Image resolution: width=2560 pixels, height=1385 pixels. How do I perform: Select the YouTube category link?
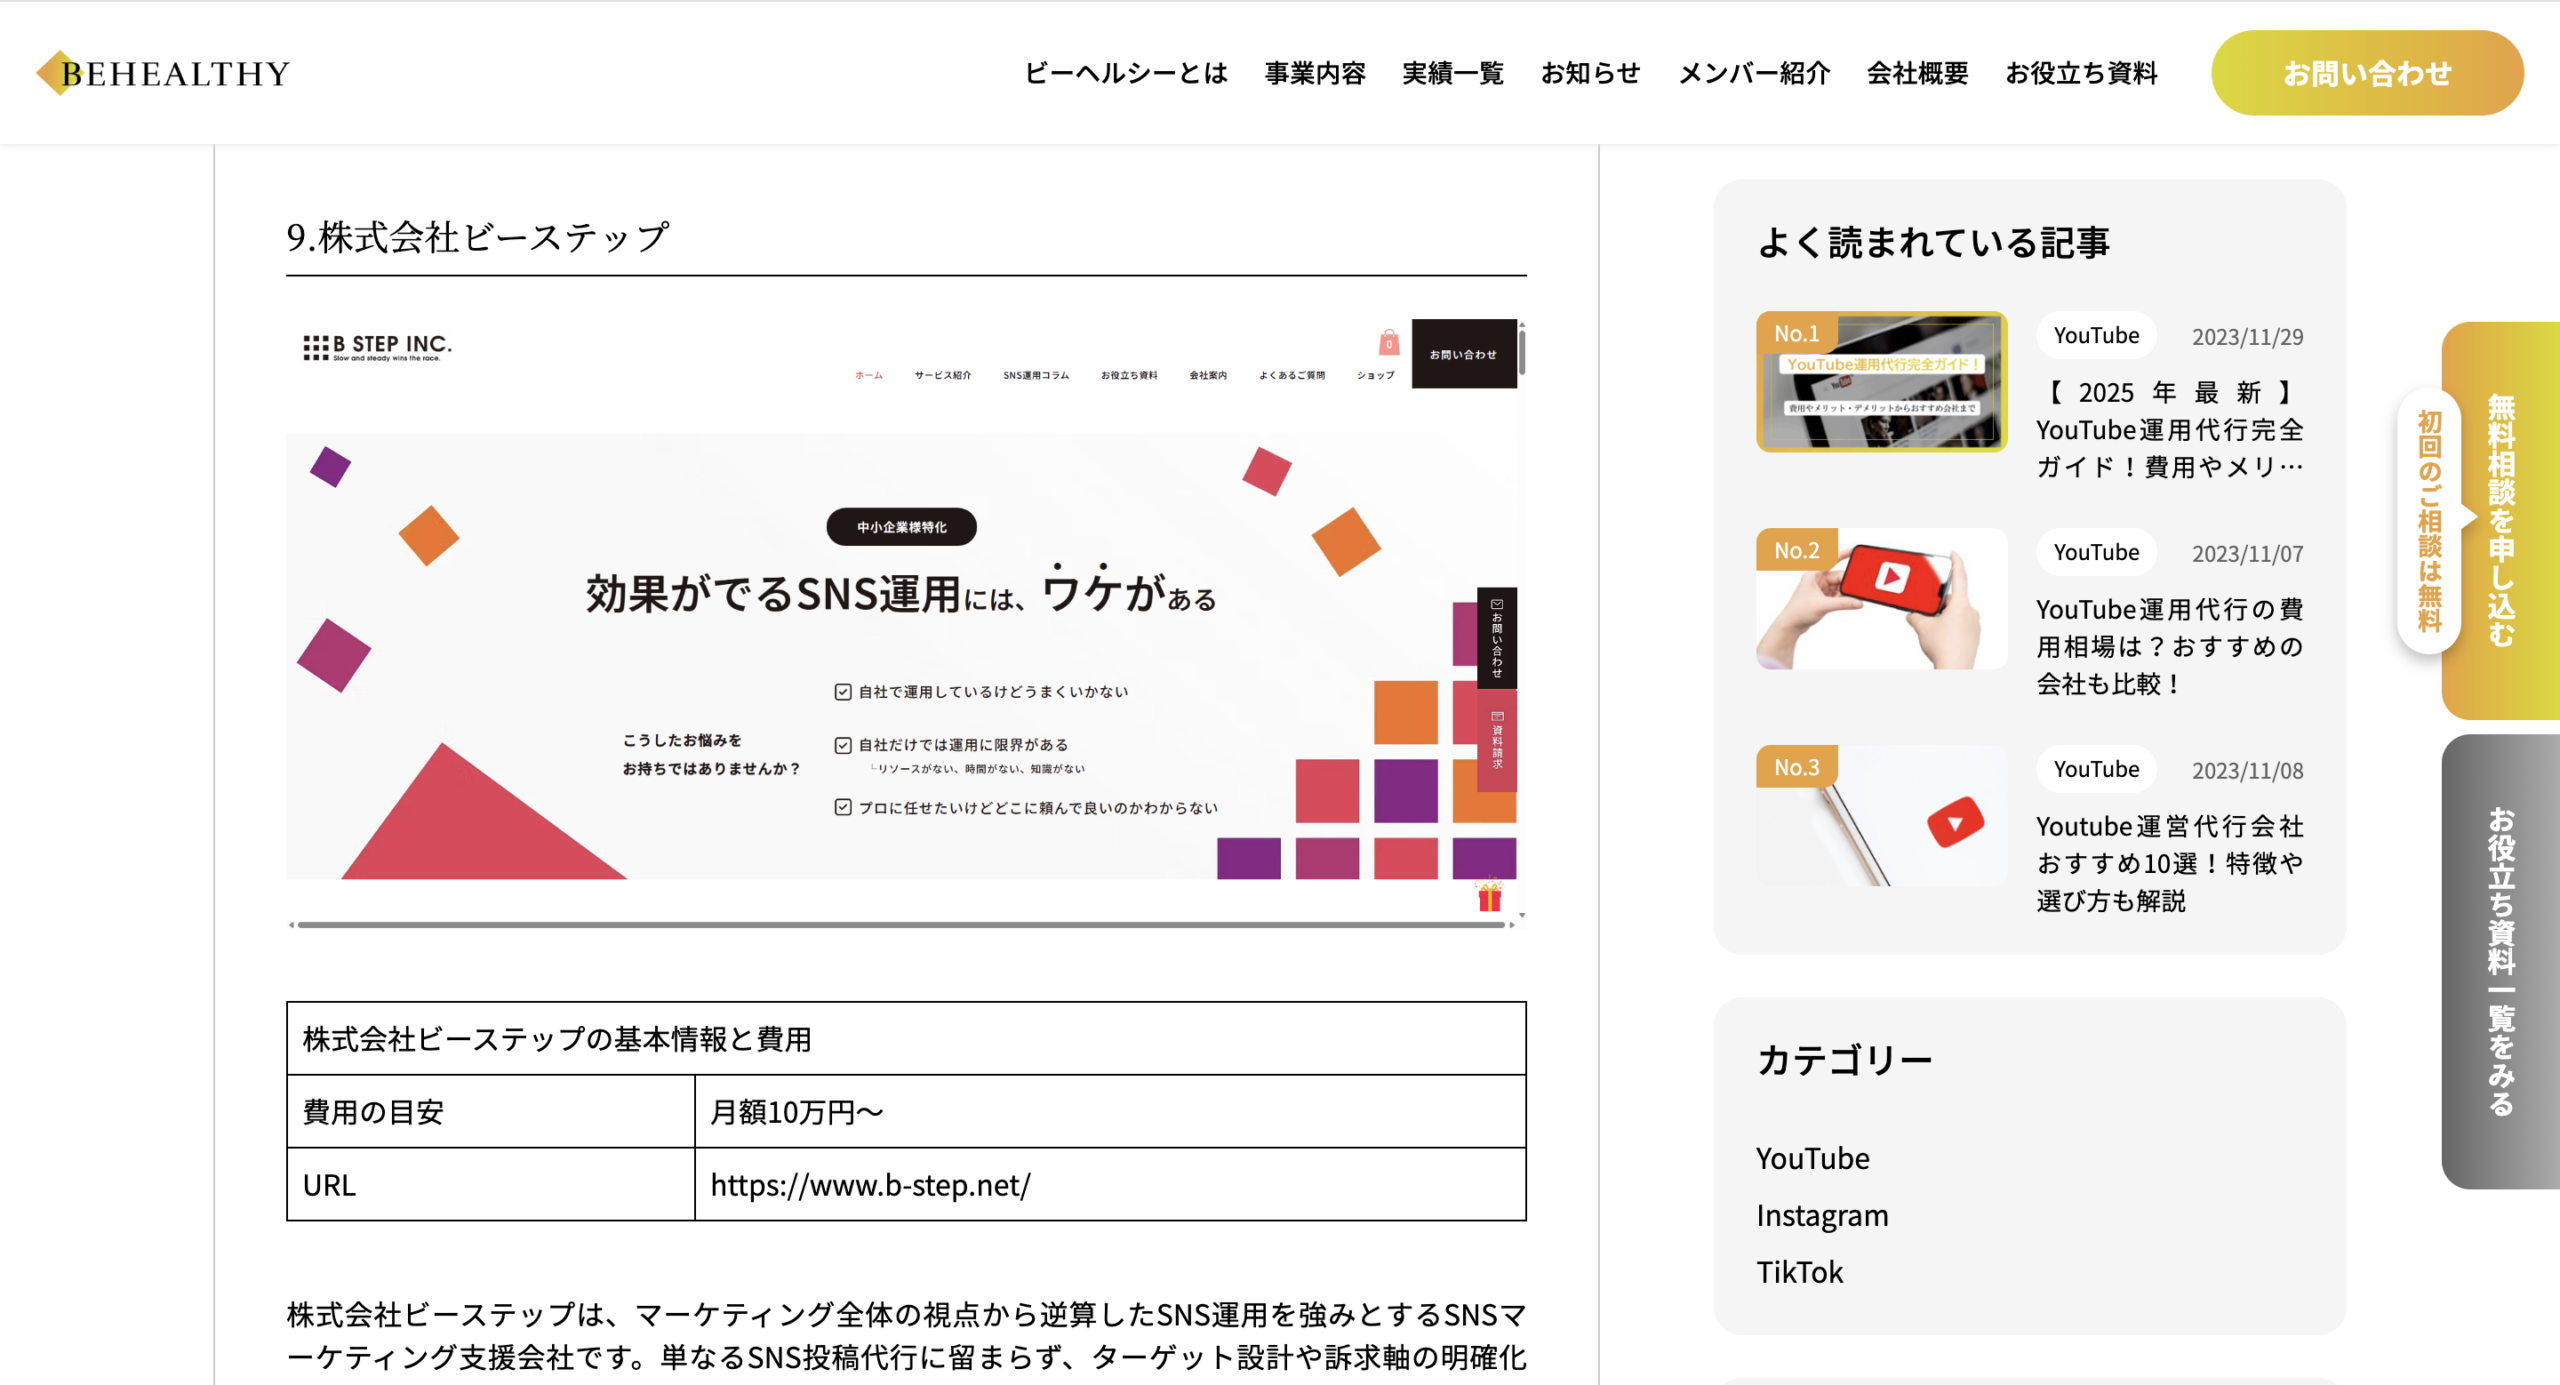1812,1158
